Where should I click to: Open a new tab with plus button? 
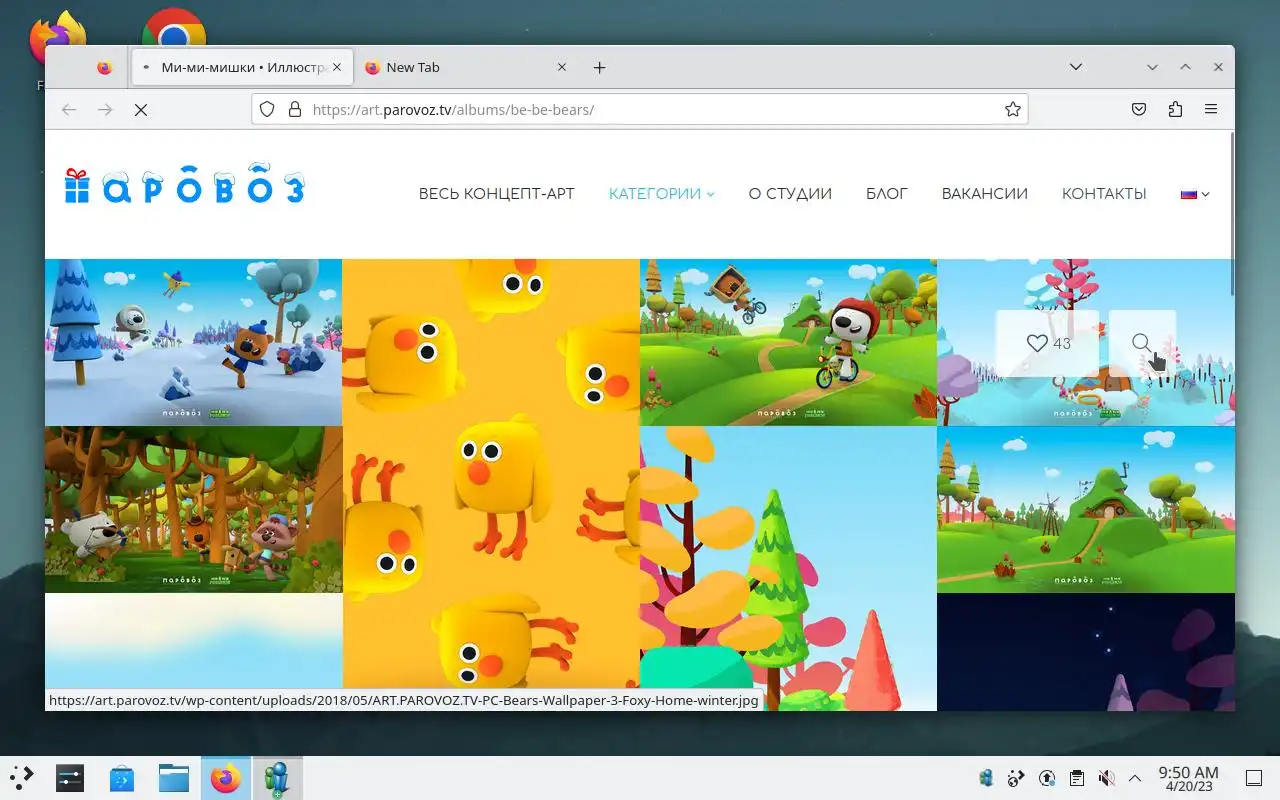tap(599, 67)
